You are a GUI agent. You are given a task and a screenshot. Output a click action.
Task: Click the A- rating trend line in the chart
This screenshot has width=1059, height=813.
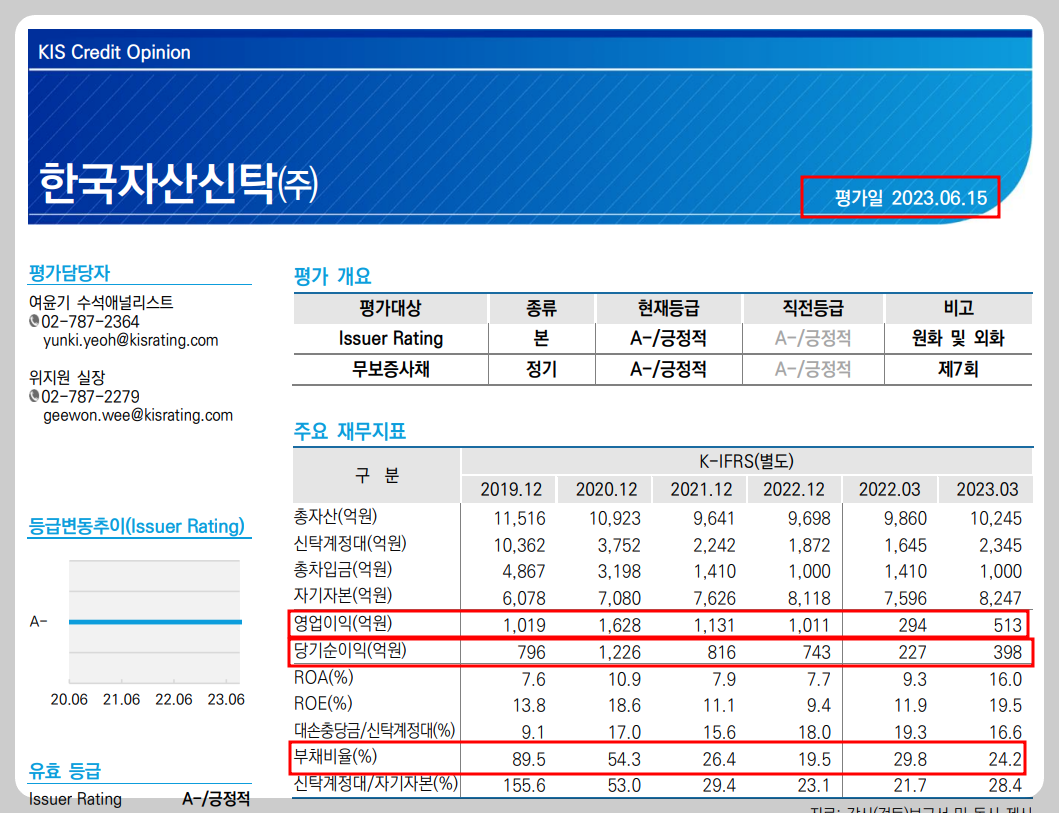pyautogui.click(x=155, y=622)
